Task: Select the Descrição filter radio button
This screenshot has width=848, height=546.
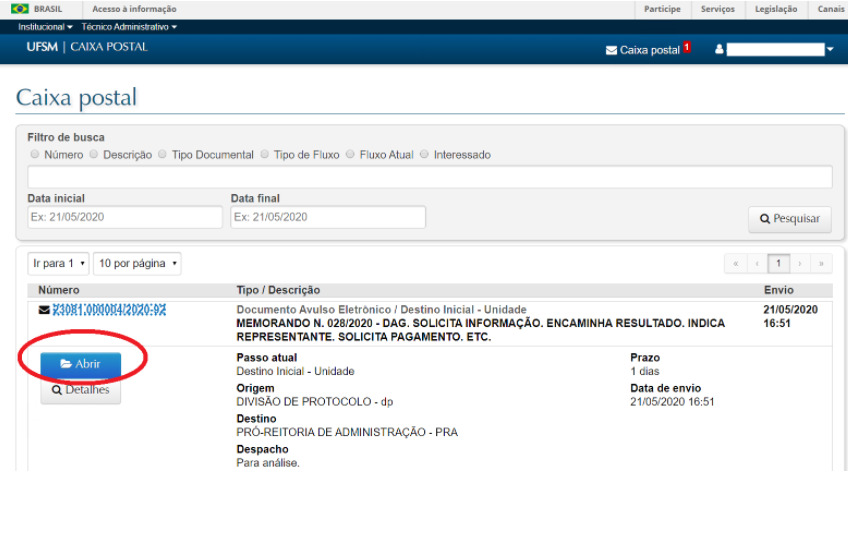Action: click(94, 155)
